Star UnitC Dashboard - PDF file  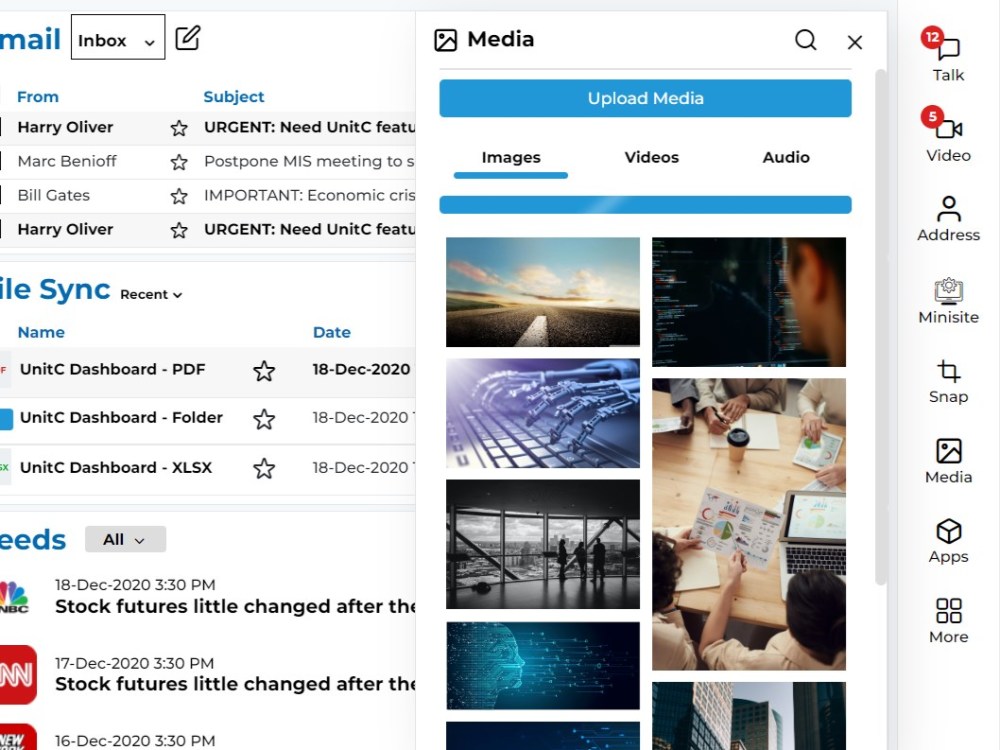(x=264, y=371)
